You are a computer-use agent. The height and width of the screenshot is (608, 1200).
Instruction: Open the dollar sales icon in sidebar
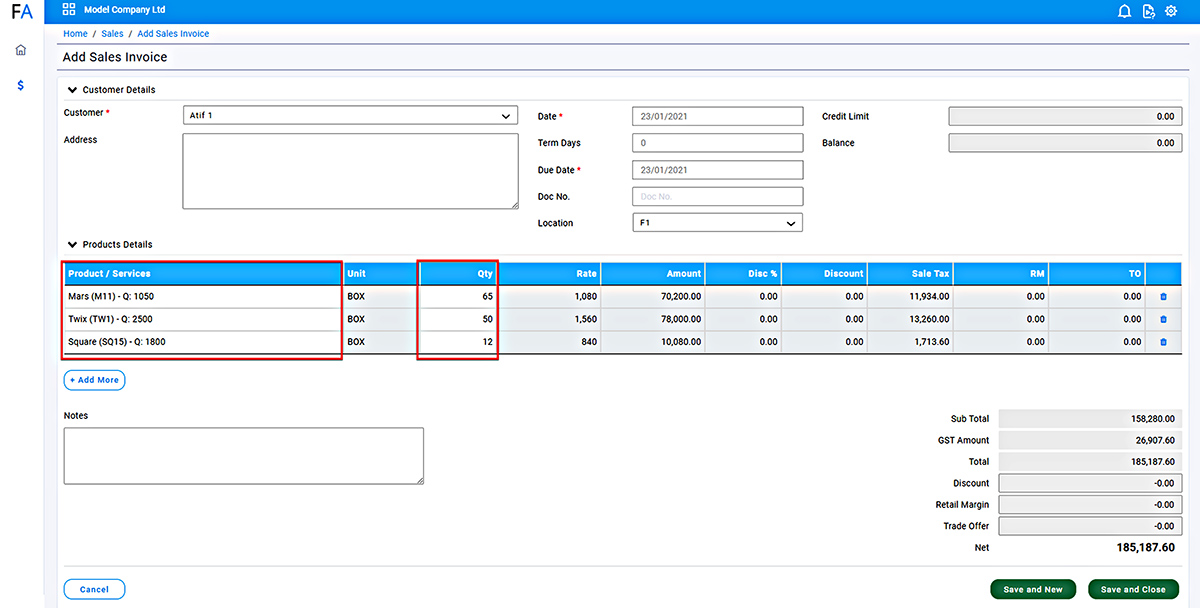tap(21, 86)
